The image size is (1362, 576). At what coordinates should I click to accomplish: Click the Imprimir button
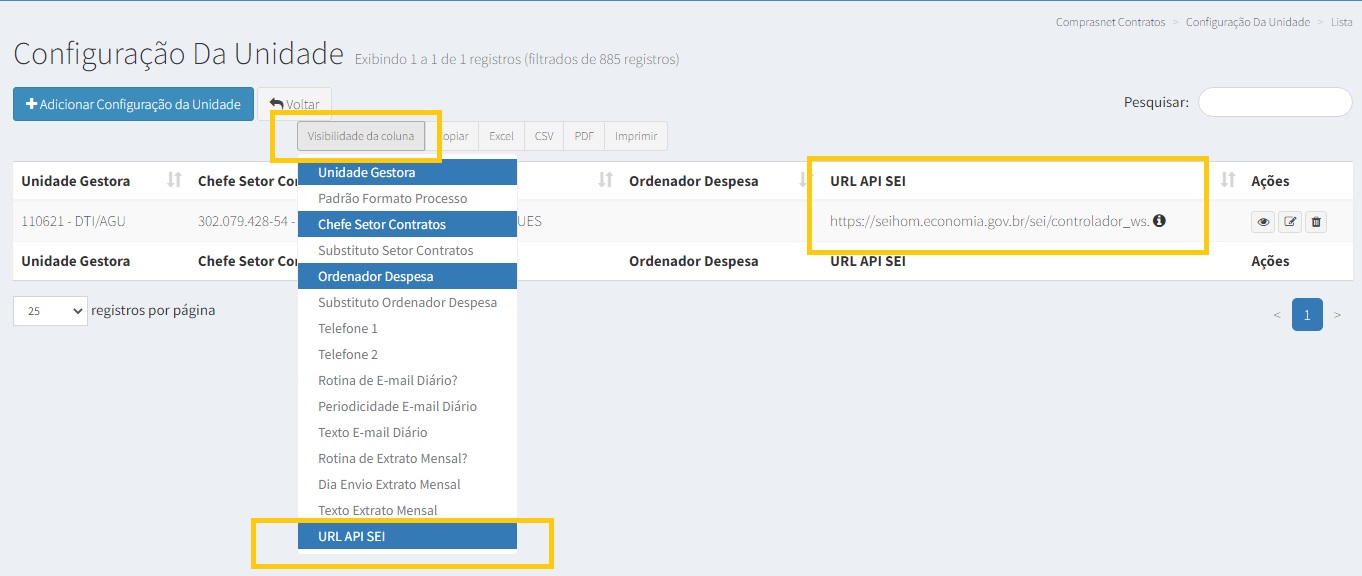pos(636,136)
